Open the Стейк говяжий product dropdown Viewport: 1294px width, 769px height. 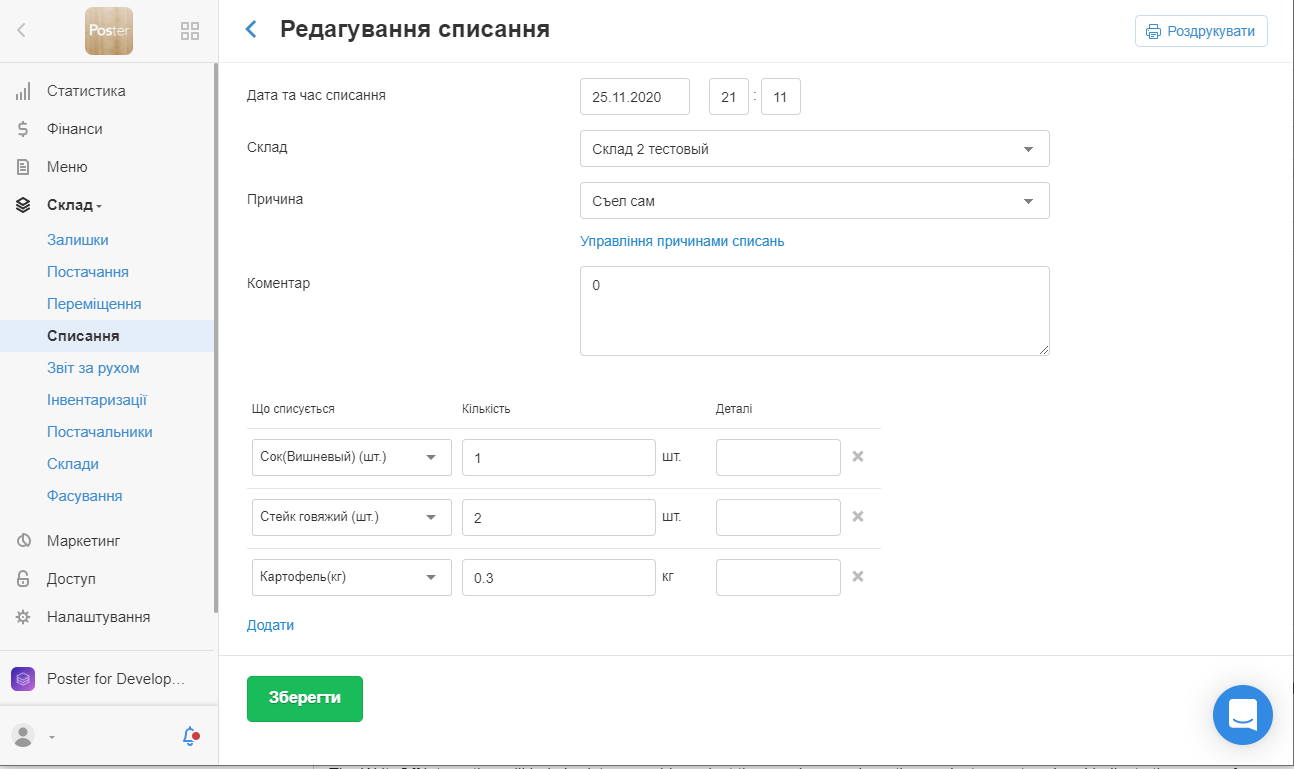[352, 517]
